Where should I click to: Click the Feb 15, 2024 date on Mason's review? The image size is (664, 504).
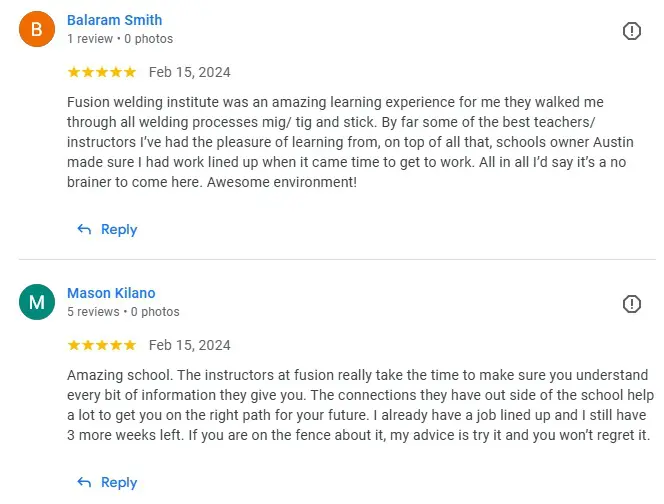pyautogui.click(x=189, y=345)
